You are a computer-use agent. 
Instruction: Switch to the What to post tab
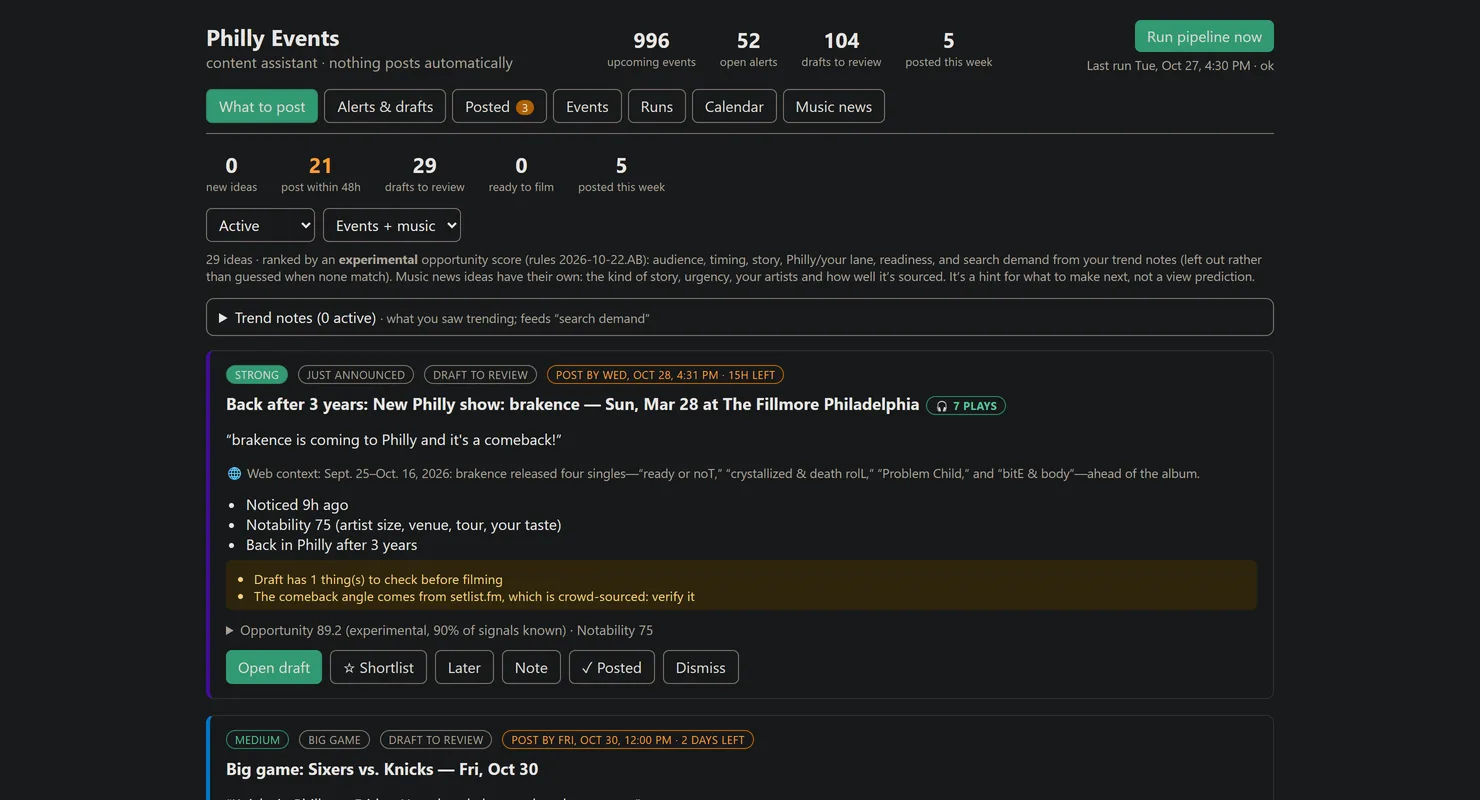tap(262, 106)
